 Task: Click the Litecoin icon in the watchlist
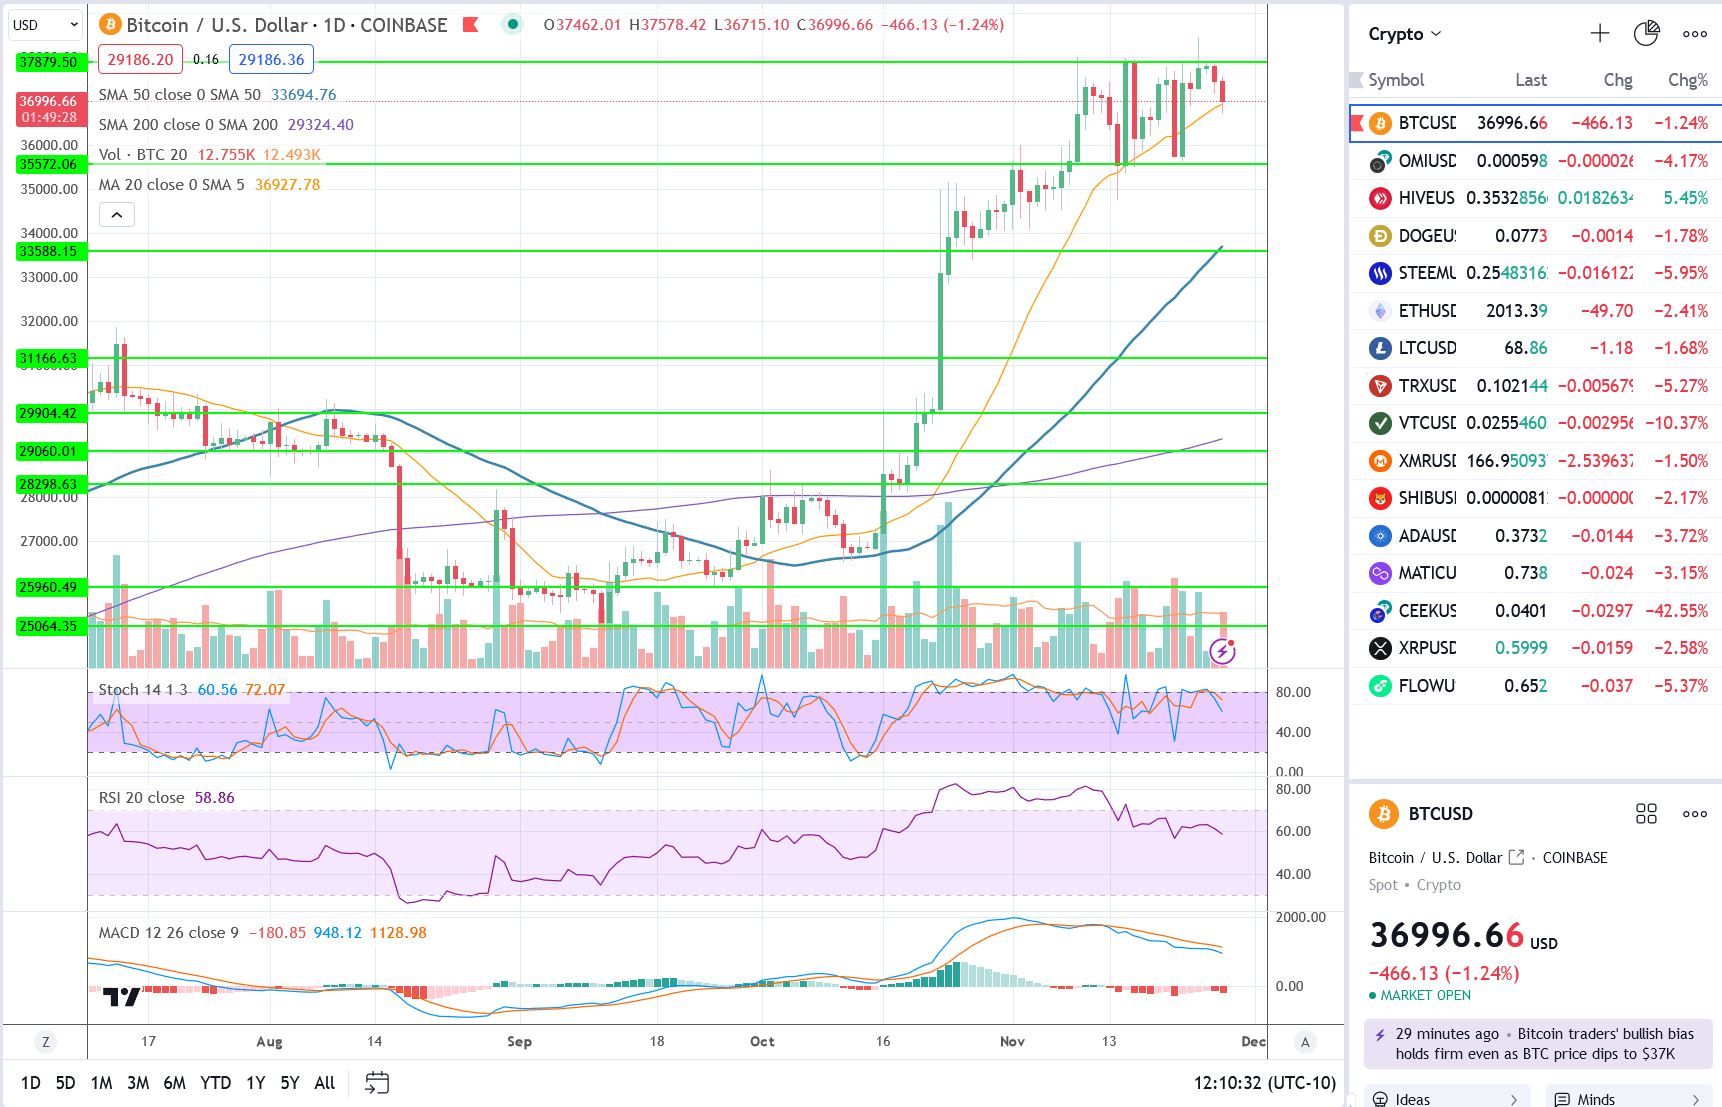point(1380,348)
